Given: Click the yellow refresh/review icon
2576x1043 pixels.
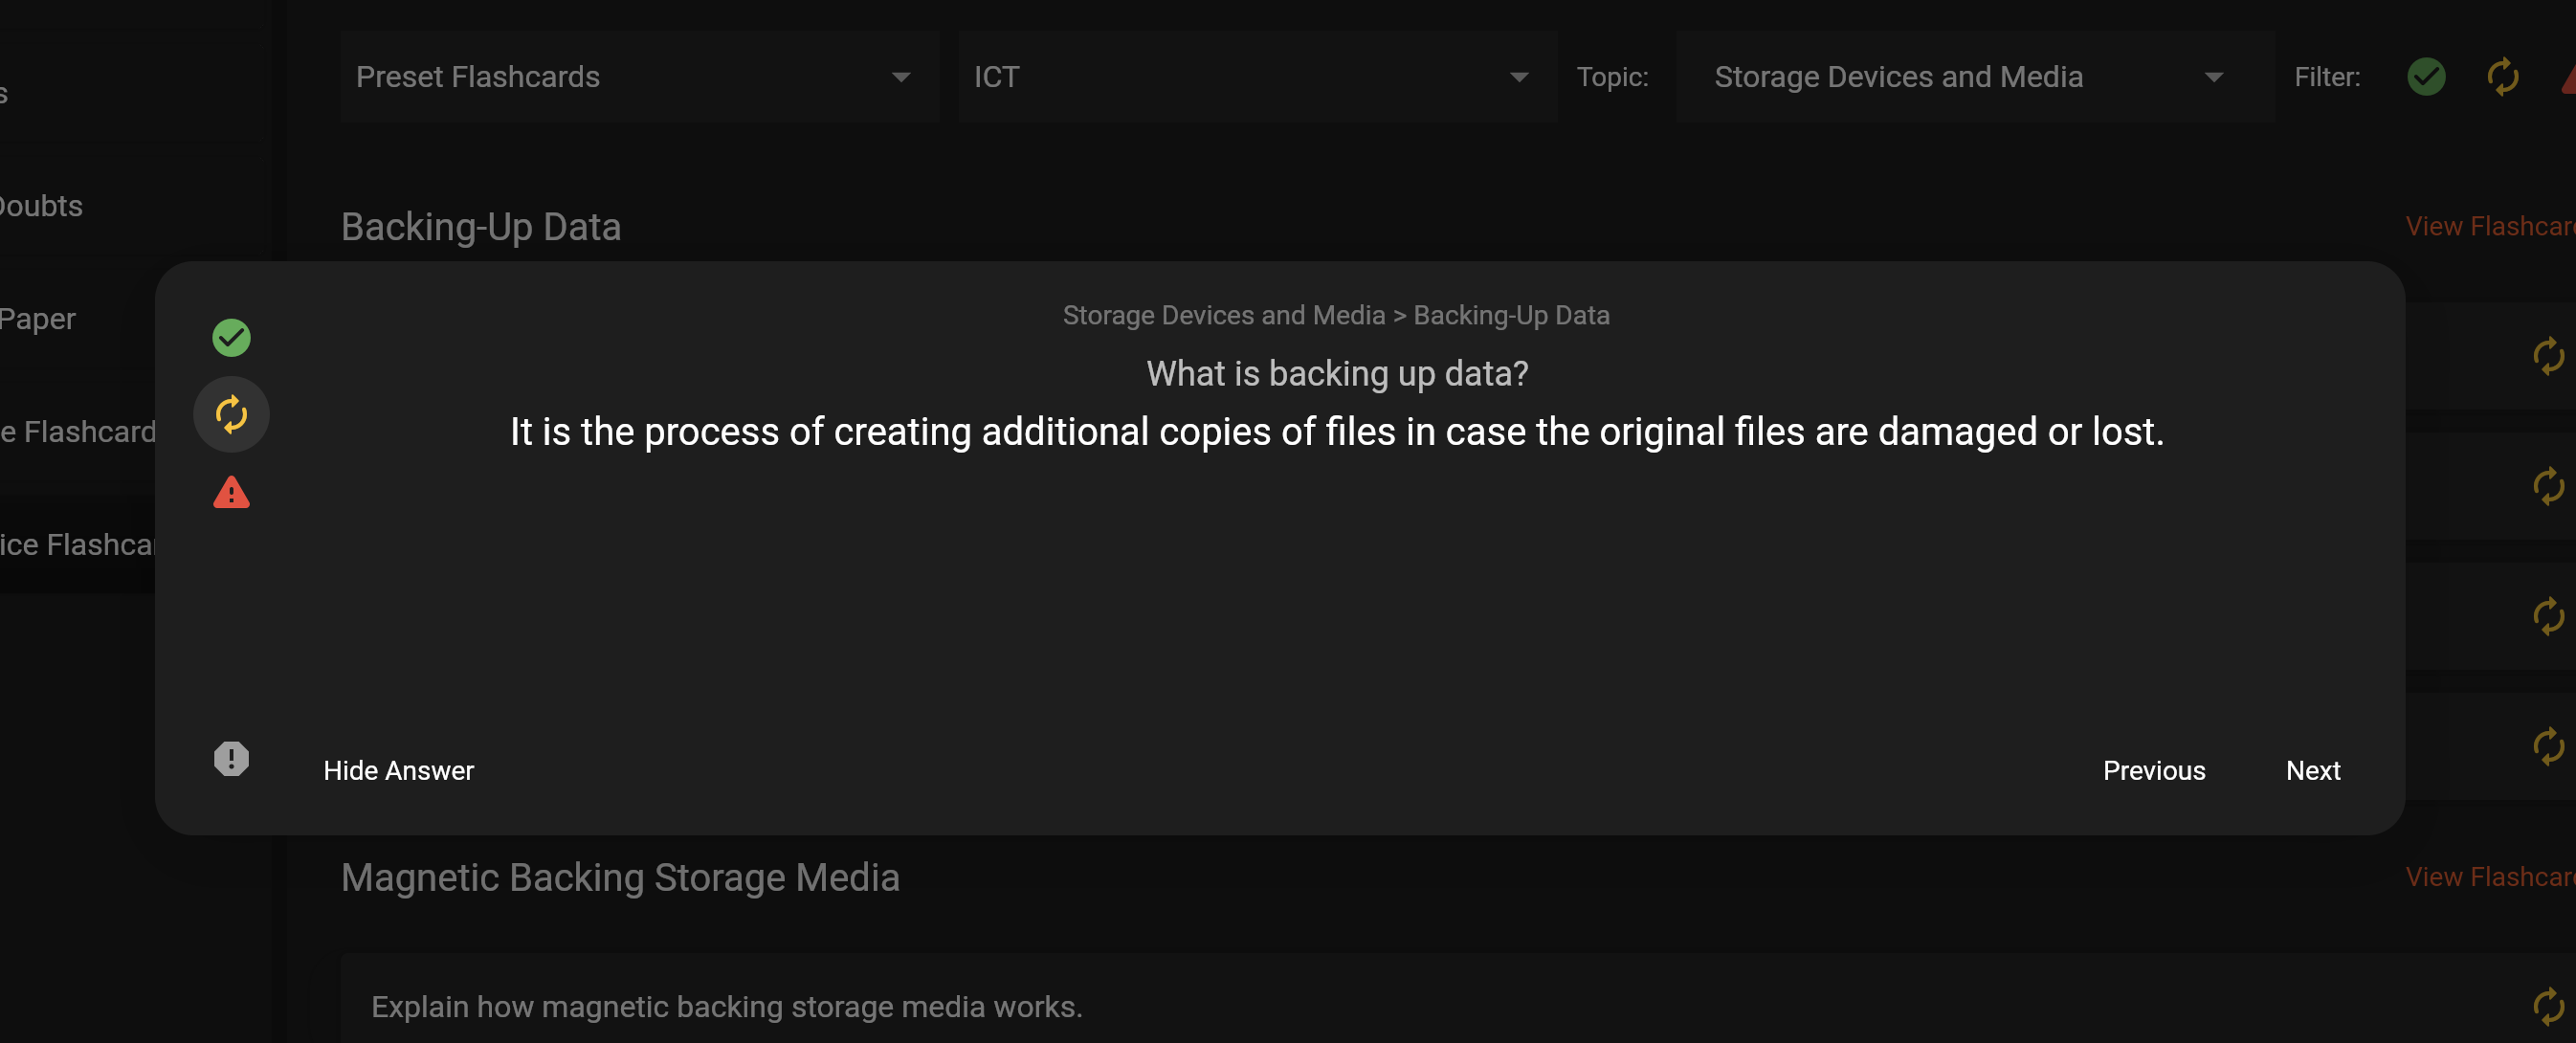Looking at the screenshot, I should coord(232,414).
